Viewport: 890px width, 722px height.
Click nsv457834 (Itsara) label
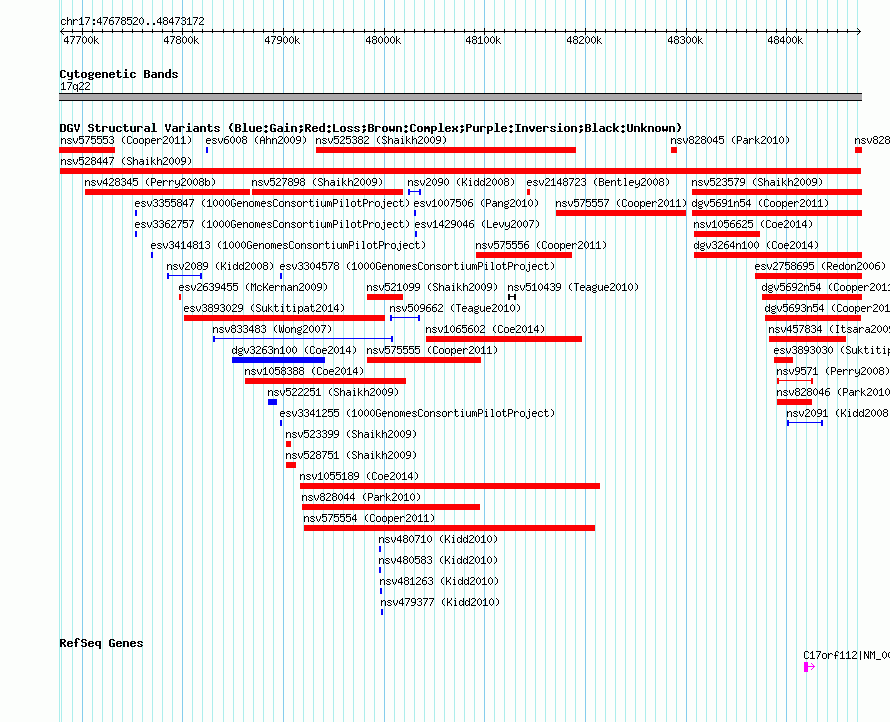tap(829, 329)
